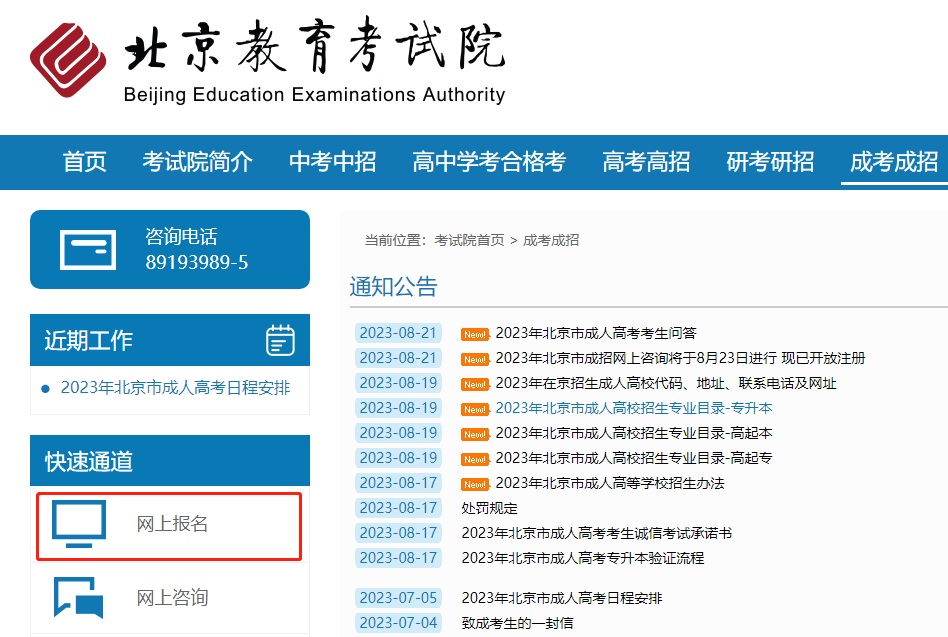948x637 pixels.
Task: Click the calendar icon beside 近期工作
Action: [x=280, y=340]
